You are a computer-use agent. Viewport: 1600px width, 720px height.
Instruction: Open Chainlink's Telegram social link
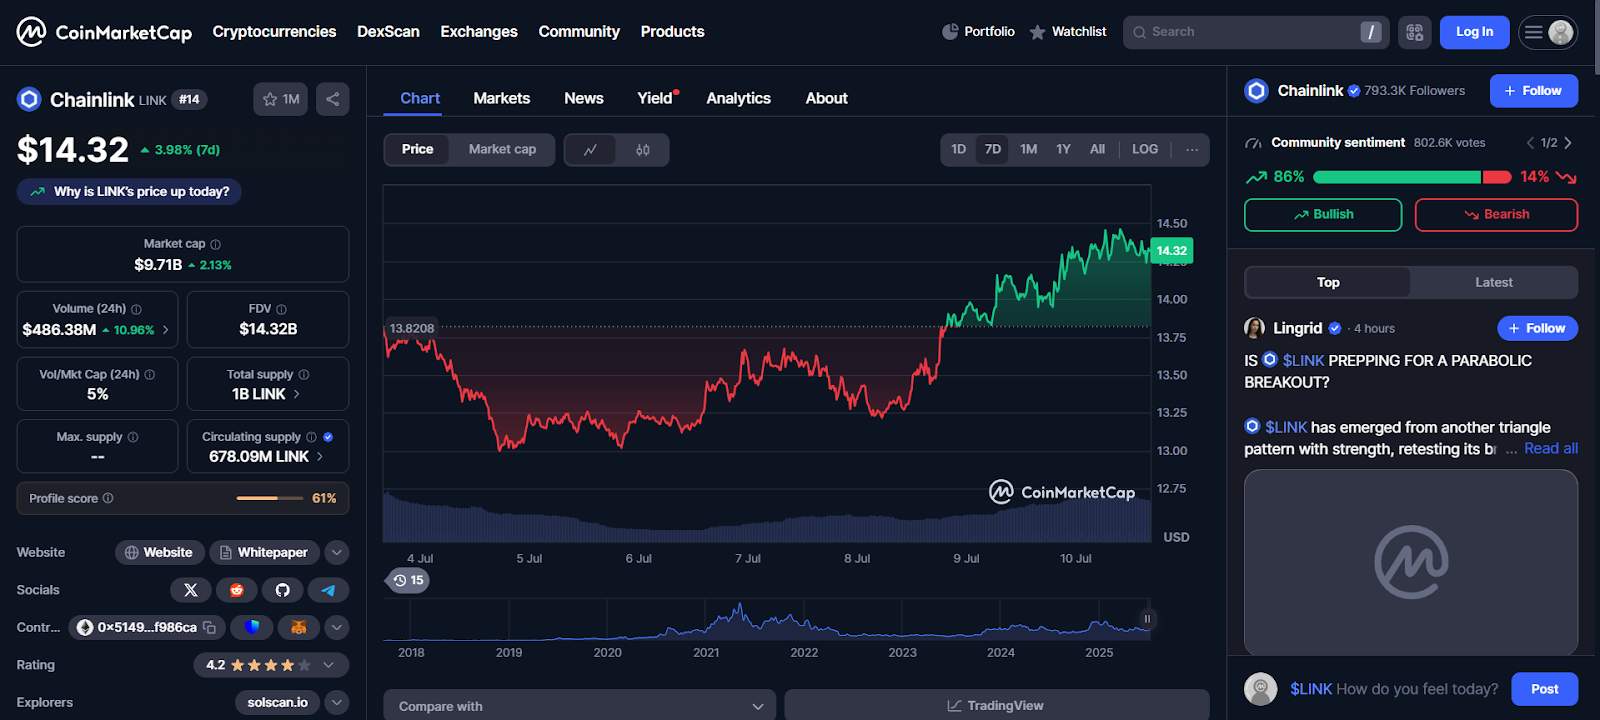click(x=328, y=590)
